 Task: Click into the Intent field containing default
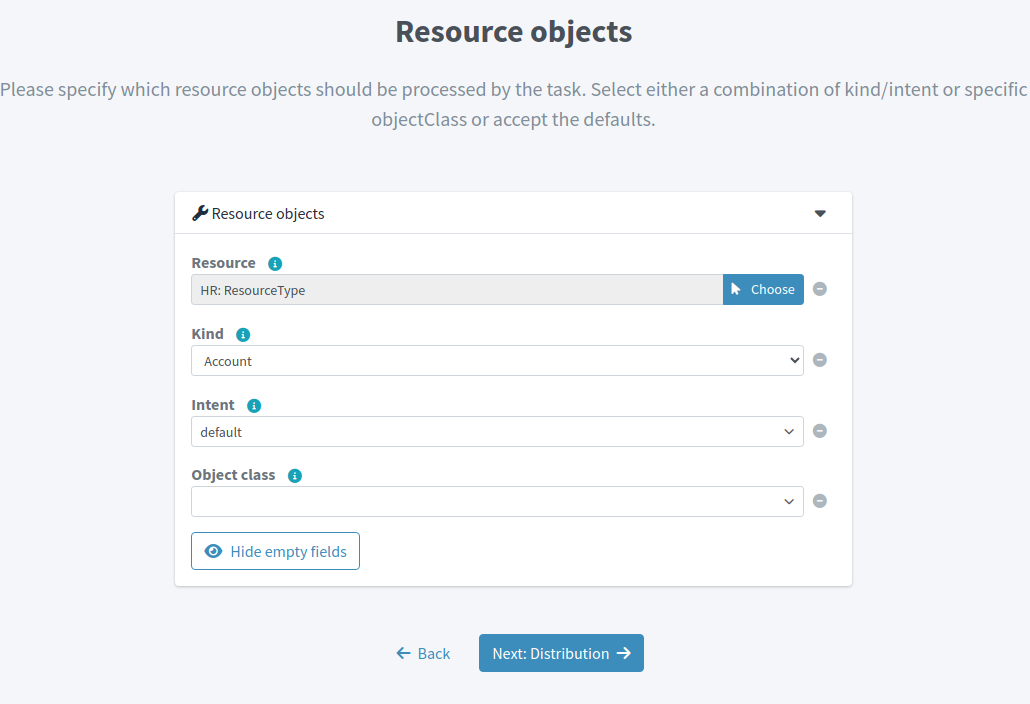480,432
